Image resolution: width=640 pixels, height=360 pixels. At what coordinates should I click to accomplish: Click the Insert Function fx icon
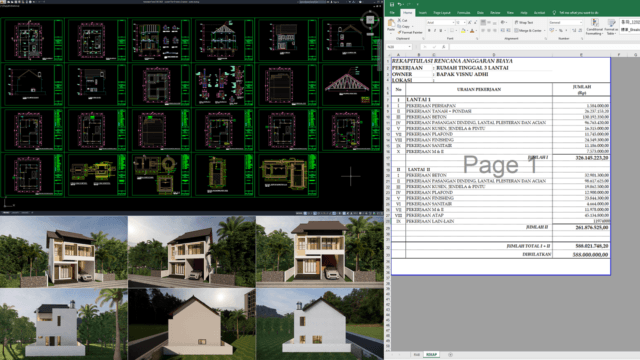[443, 47]
